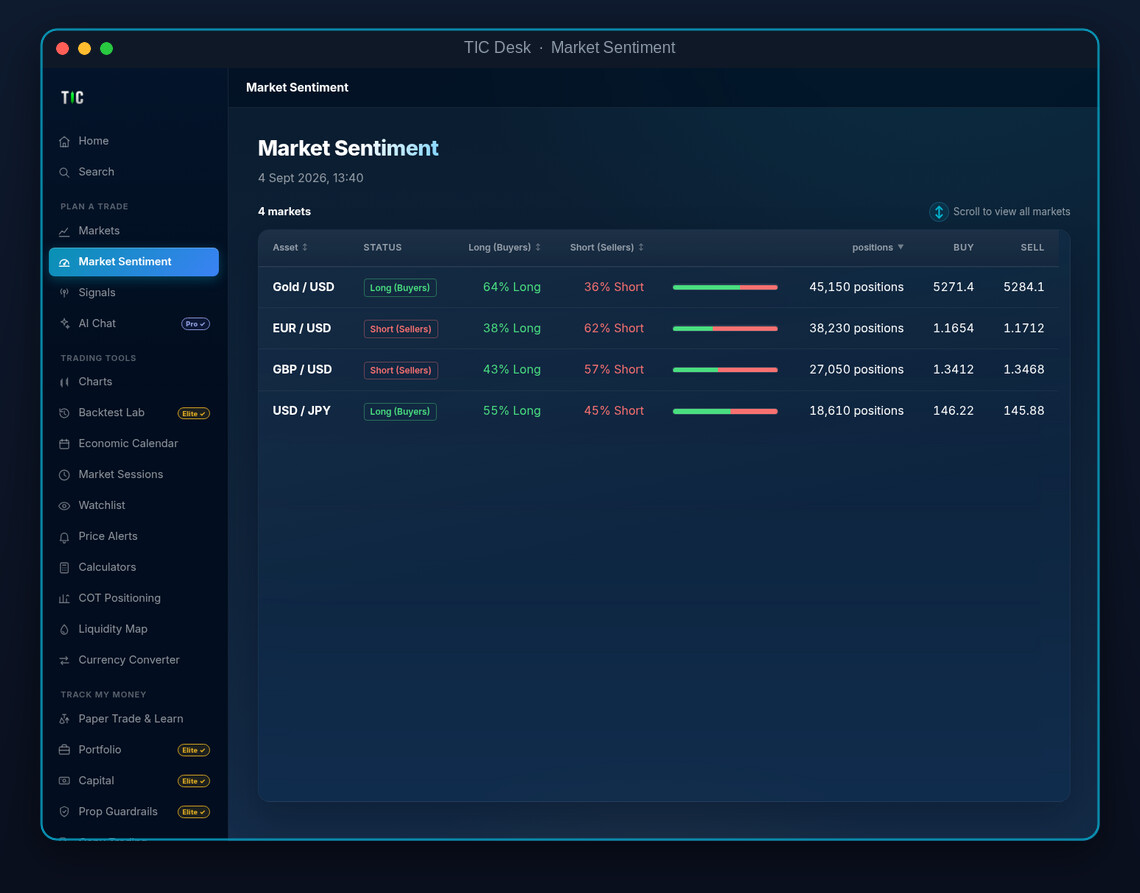Click the Market Sessions clock icon
This screenshot has width=1140, height=893.
pos(64,475)
